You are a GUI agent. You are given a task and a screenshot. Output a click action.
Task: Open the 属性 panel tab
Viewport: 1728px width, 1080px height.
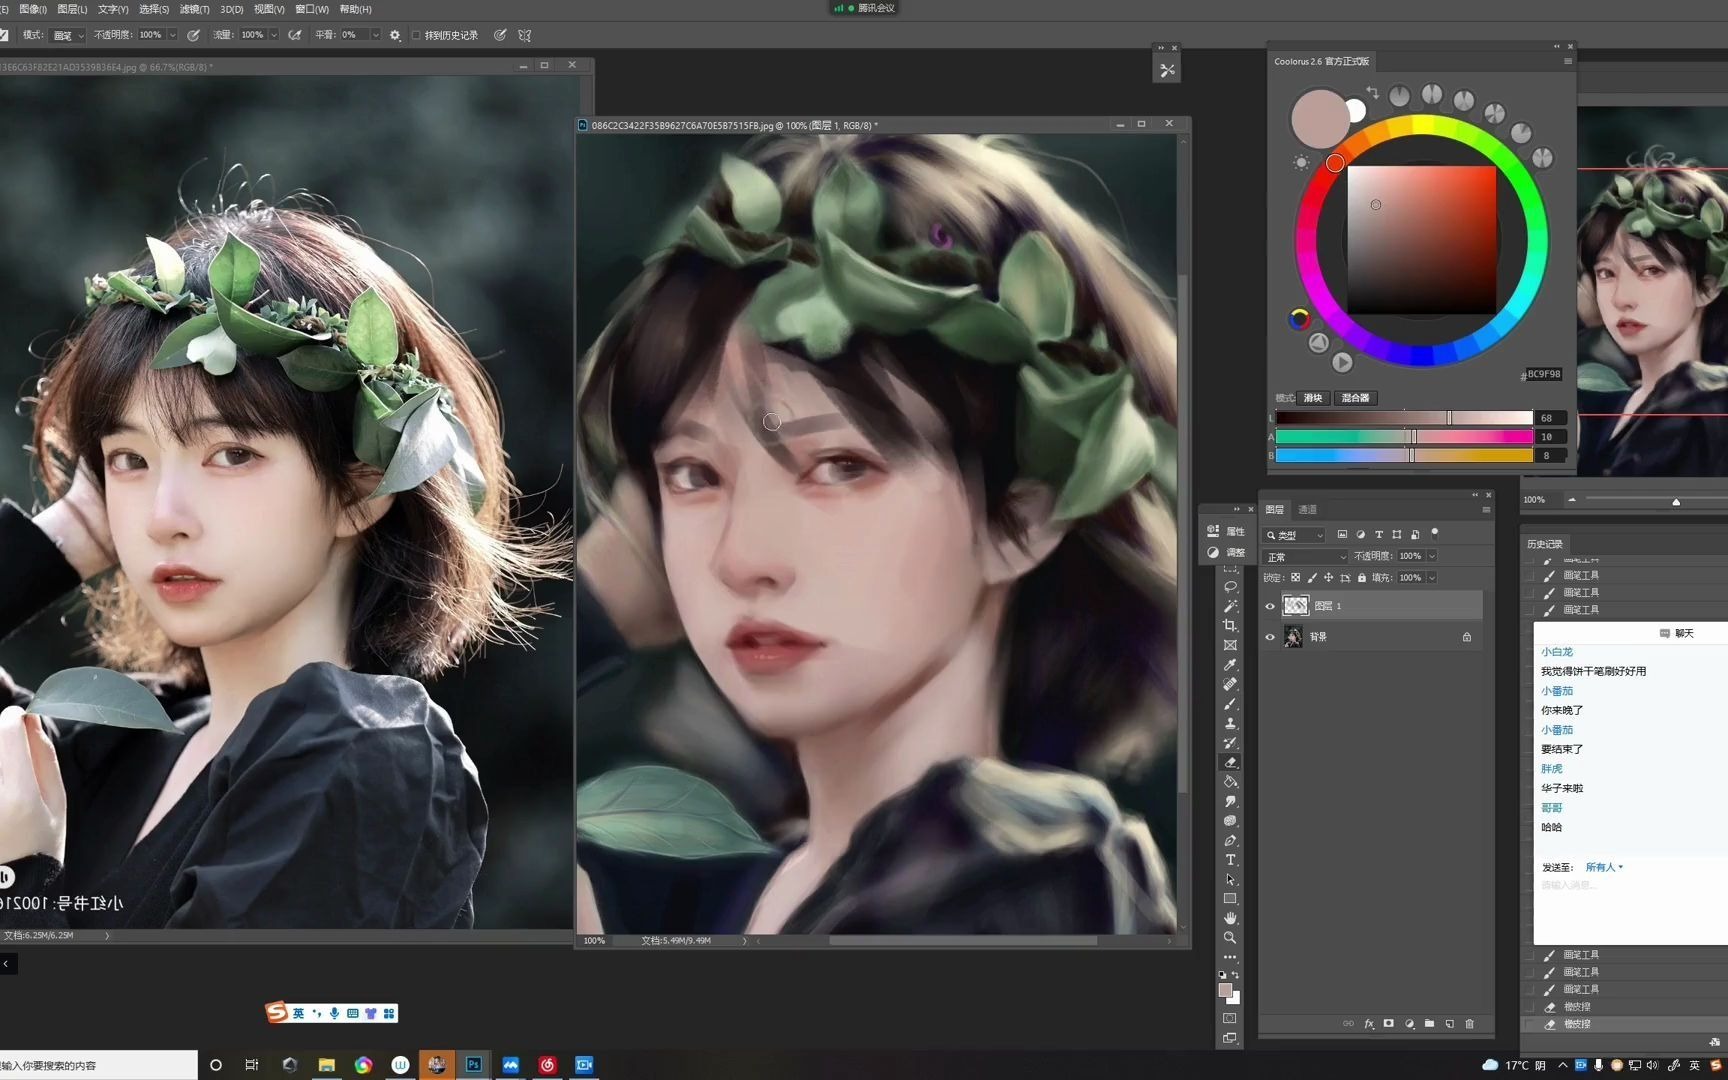click(1227, 531)
